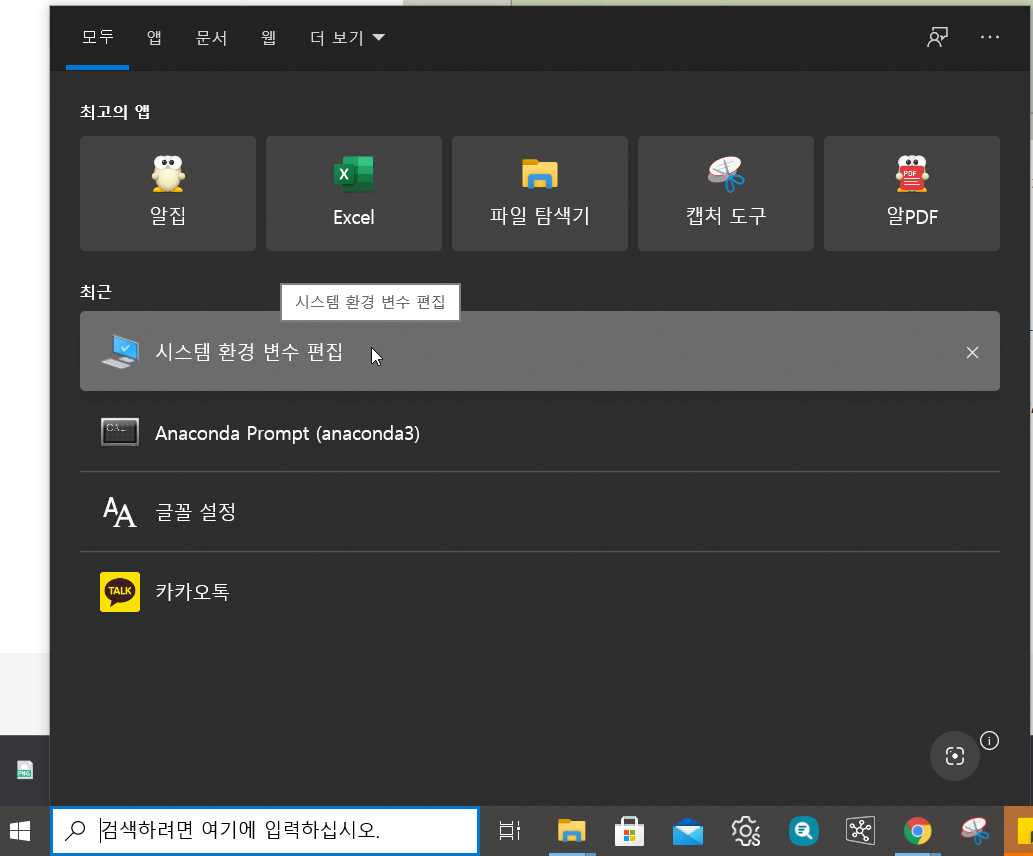Screen dimensions: 1033x856
Task: Open the three-dot options menu
Action: click(990, 38)
